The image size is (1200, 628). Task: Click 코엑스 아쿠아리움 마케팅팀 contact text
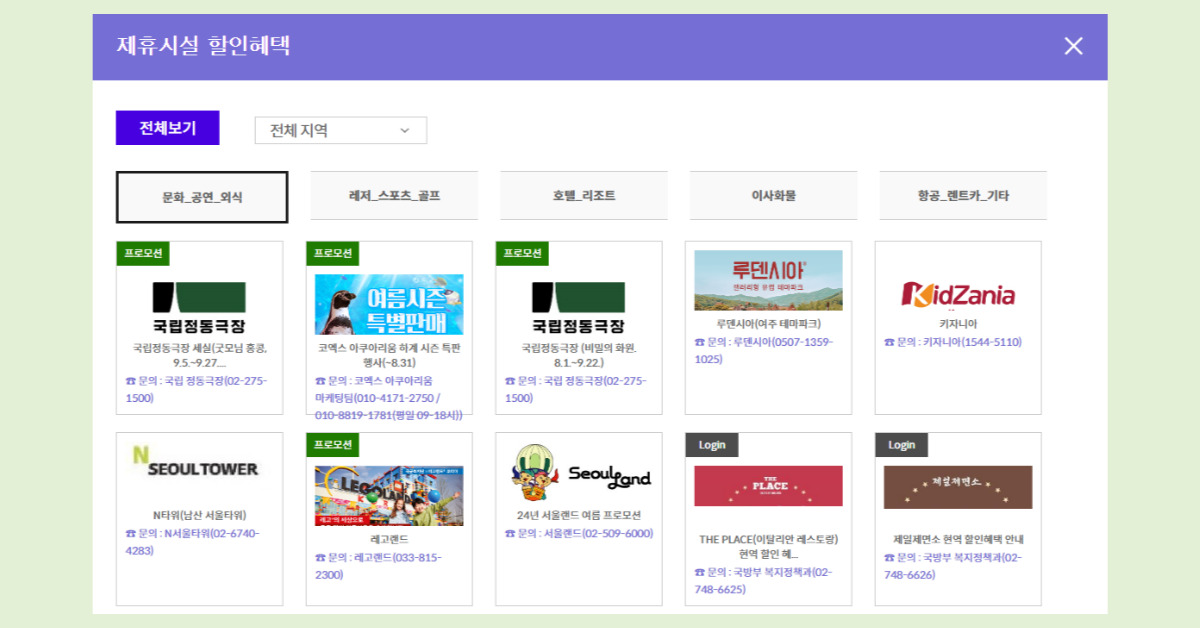pos(389,397)
